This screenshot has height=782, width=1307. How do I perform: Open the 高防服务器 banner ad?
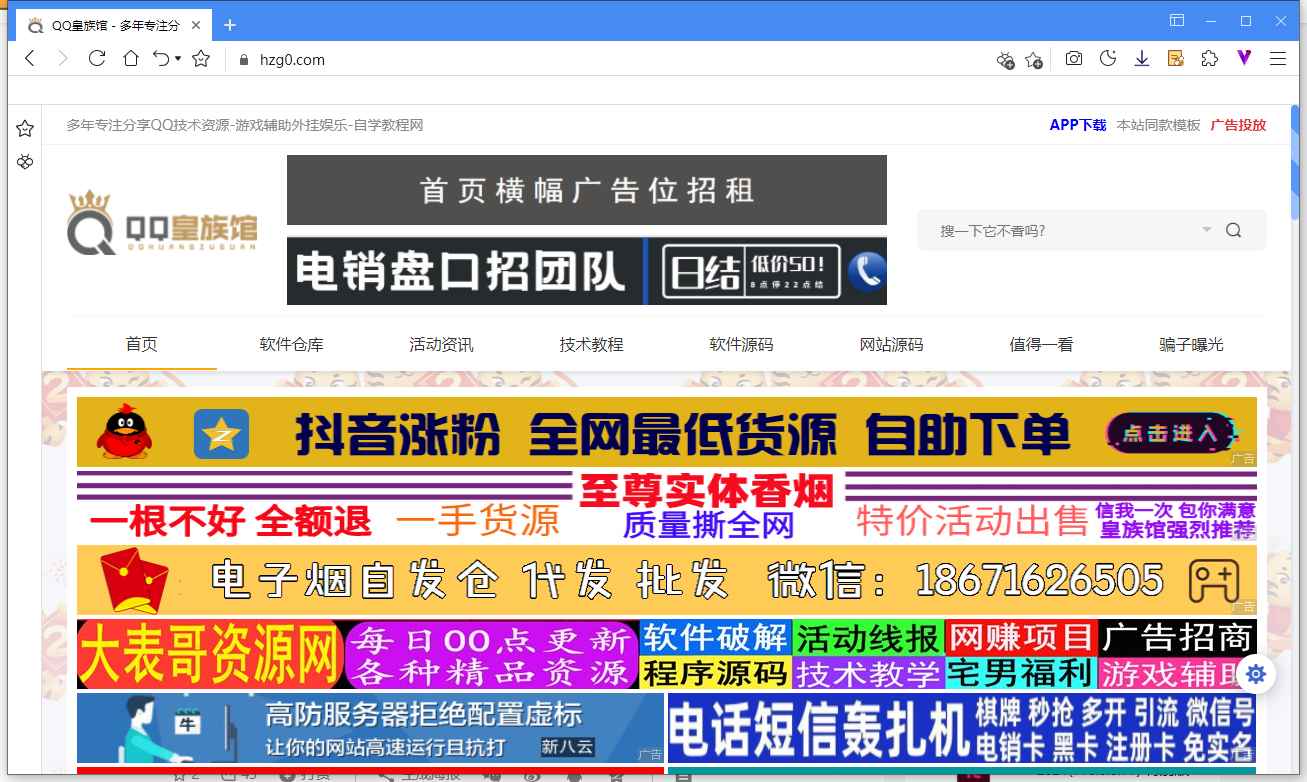(x=370, y=728)
